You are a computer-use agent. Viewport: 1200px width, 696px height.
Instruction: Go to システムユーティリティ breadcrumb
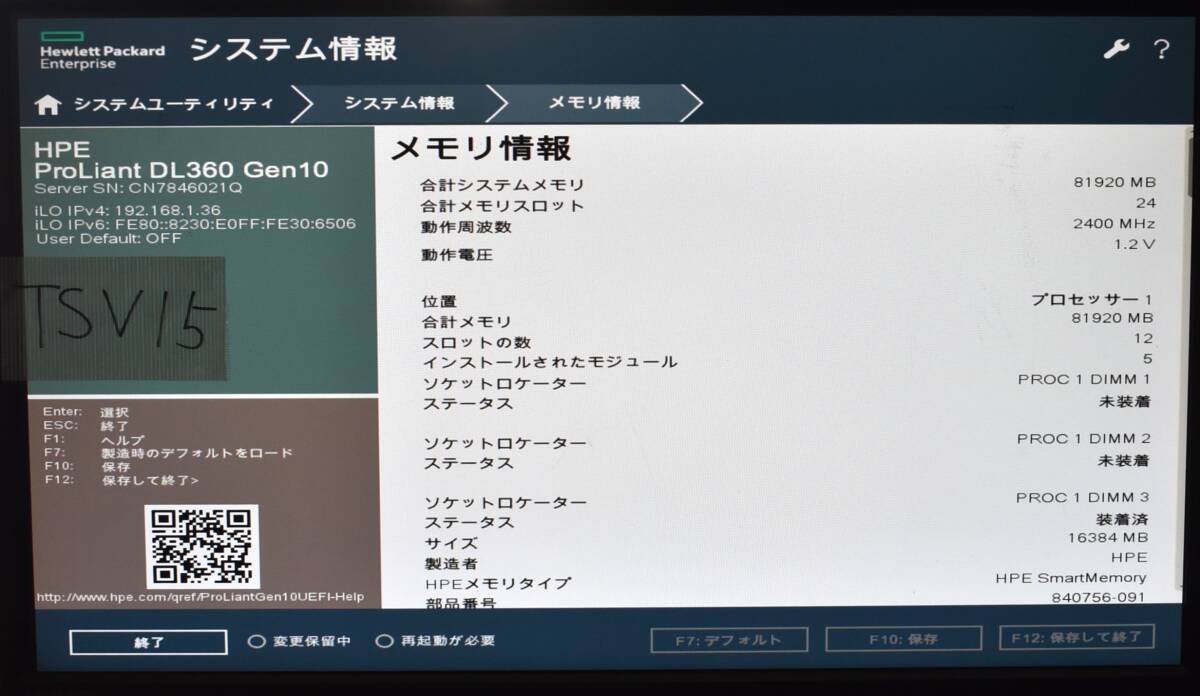coord(173,104)
